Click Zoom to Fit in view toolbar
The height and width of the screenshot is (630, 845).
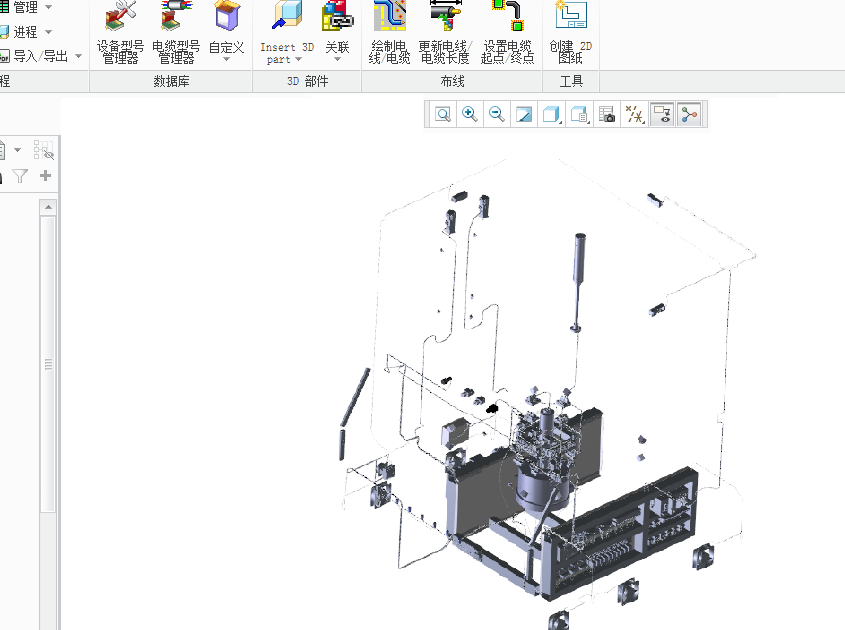click(x=443, y=114)
